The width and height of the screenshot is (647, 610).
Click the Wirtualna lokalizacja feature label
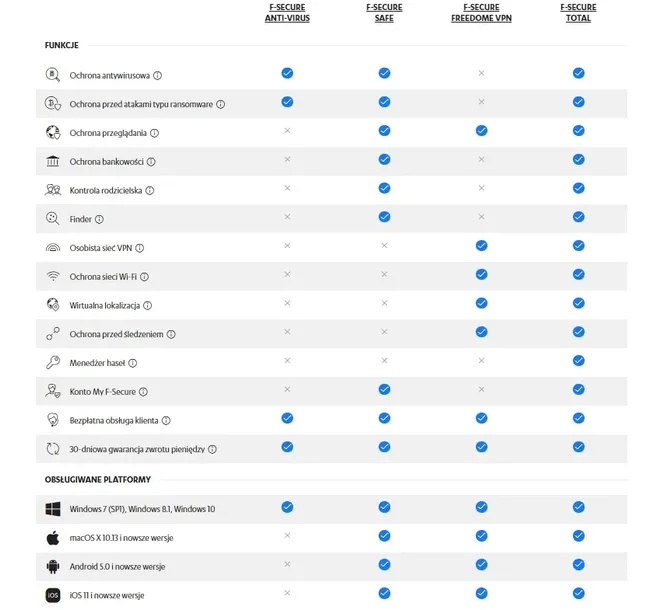tap(104, 305)
